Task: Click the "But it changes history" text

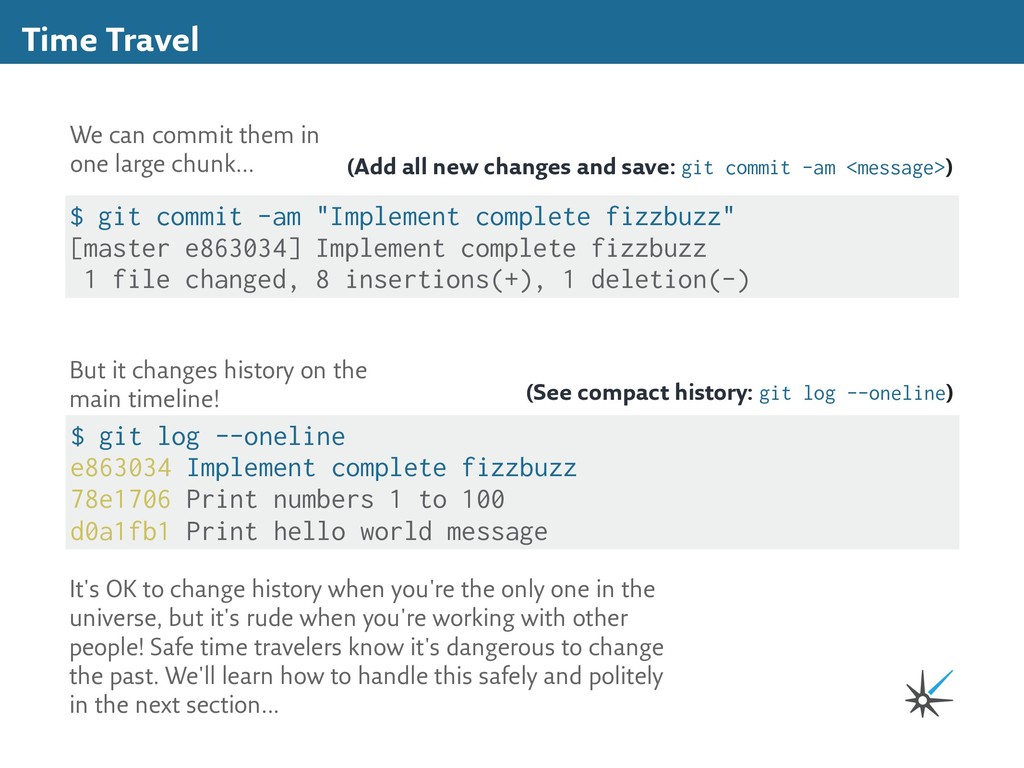Action: tap(218, 384)
